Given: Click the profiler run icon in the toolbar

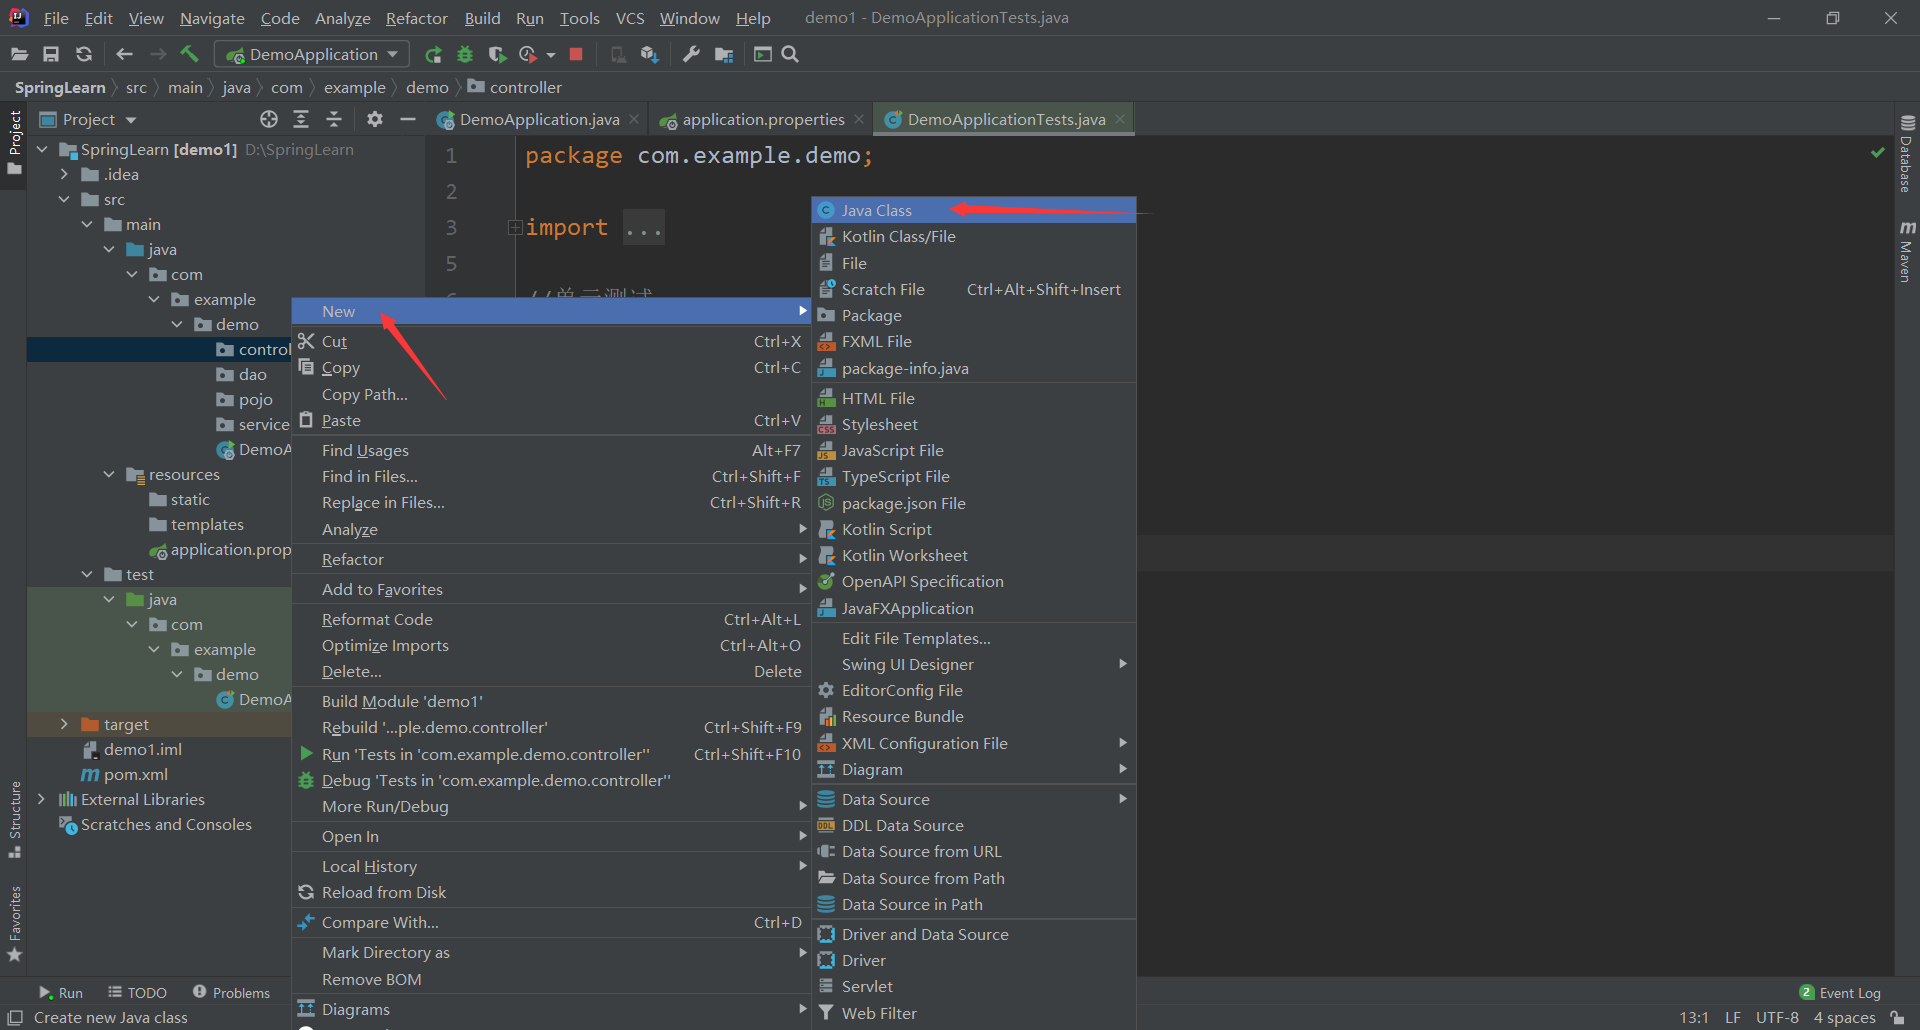Looking at the screenshot, I should tap(528, 54).
